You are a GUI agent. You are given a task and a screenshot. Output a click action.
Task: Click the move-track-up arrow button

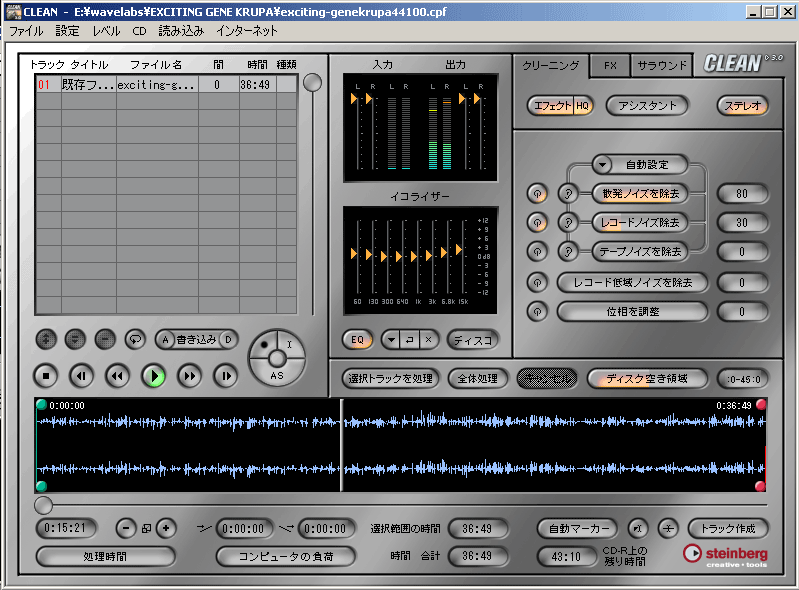(x=46, y=339)
